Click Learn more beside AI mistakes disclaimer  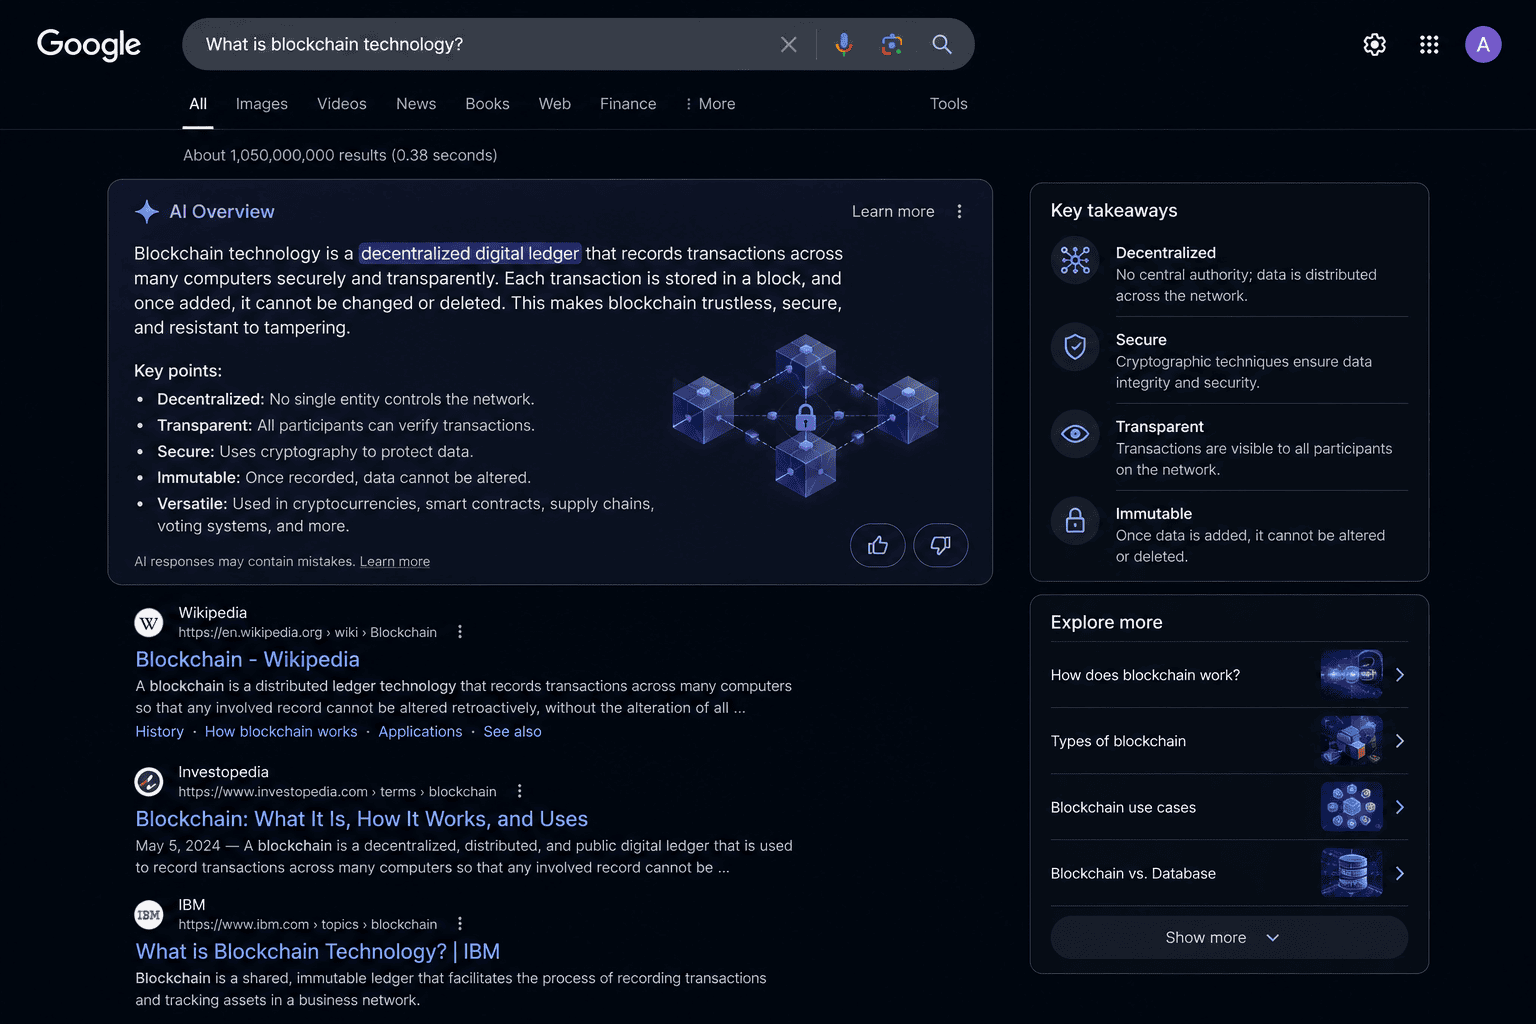pos(395,561)
